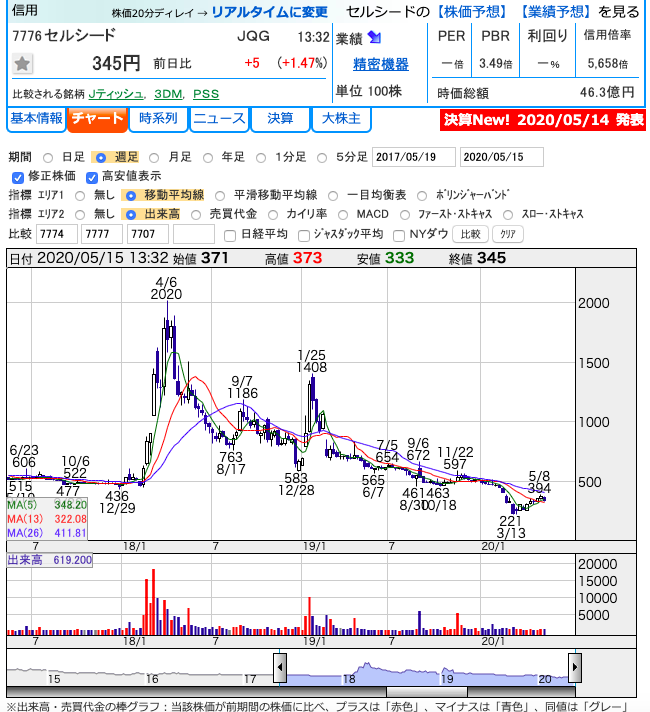This screenshot has height=712, width=650.
Task: Click the MA(5) 348.20 legend value
Action: pos(70,504)
